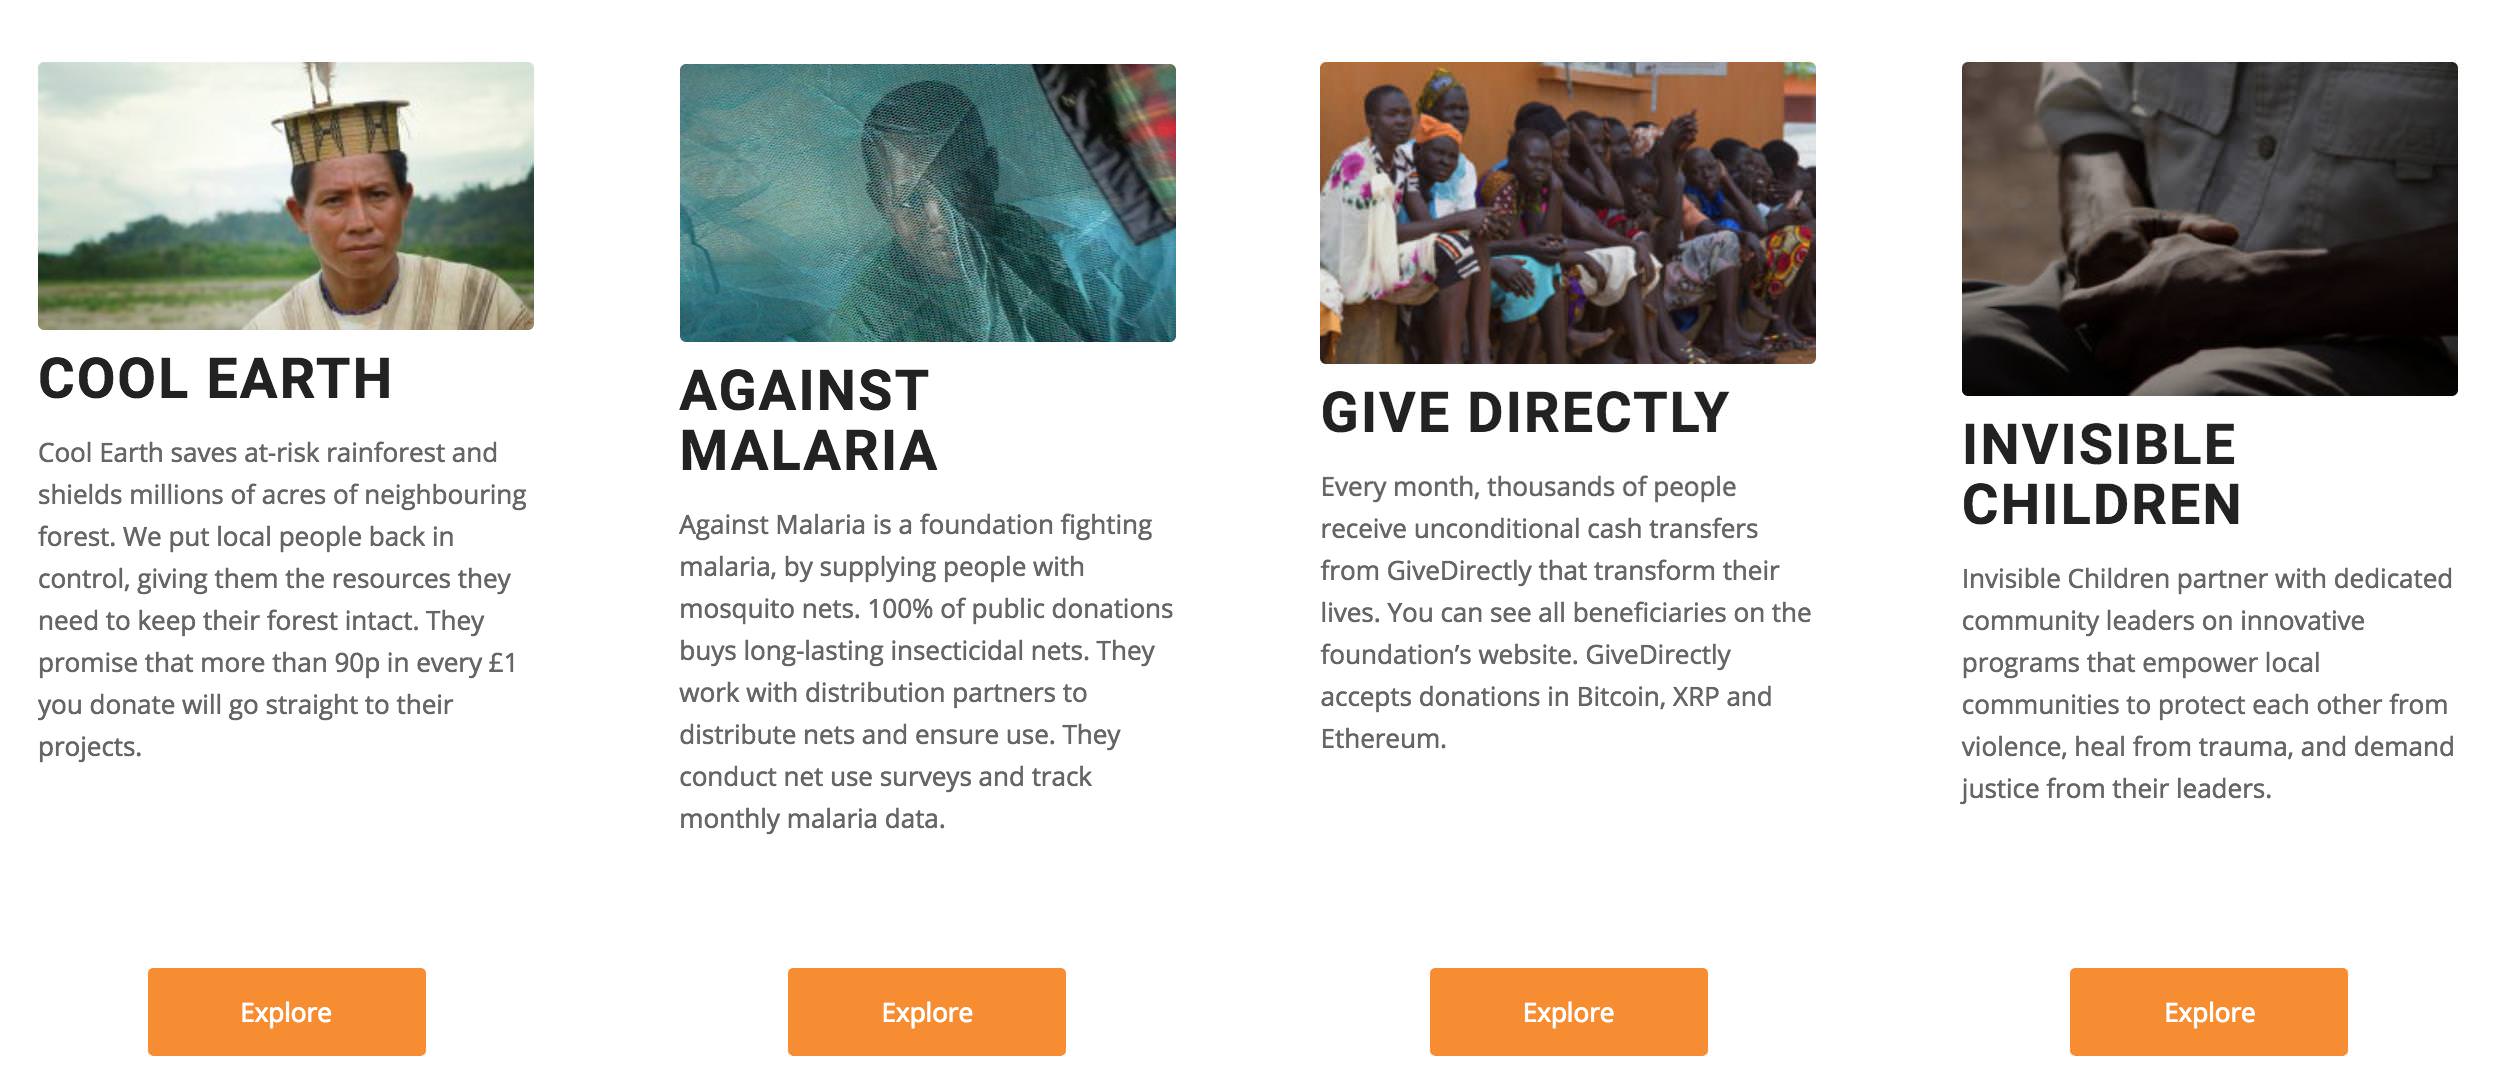Select the Give Directly Explore button

[1568, 1011]
